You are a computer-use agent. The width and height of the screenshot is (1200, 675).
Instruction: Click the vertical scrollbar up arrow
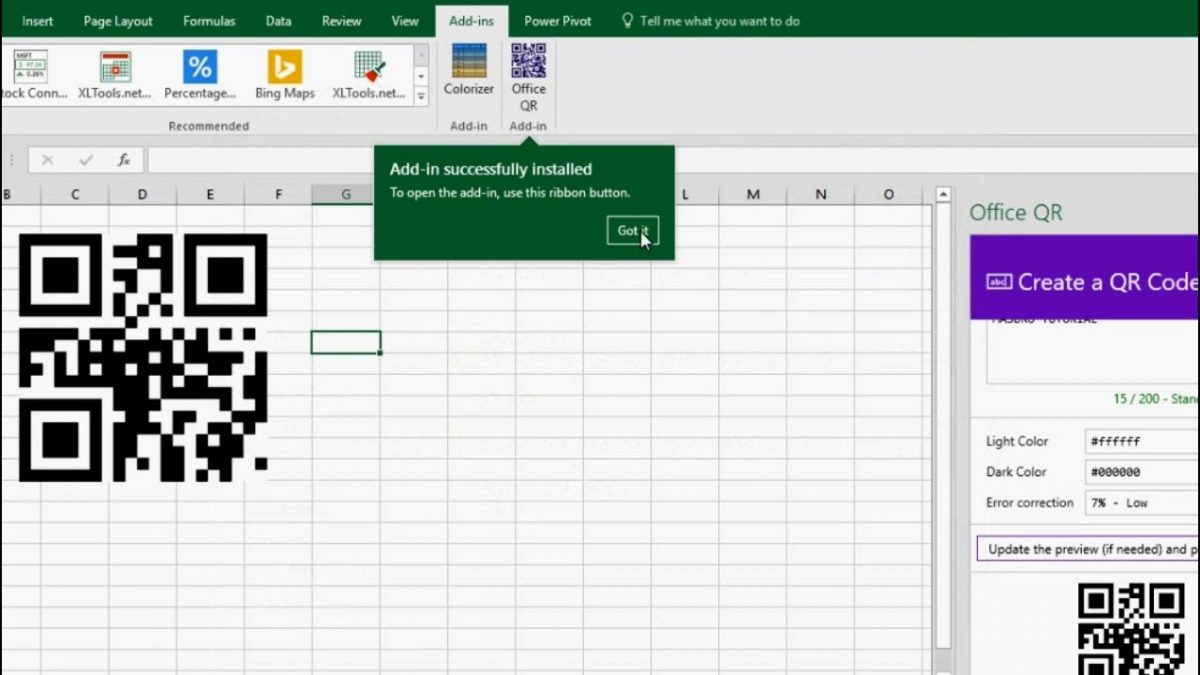pyautogui.click(x=943, y=194)
